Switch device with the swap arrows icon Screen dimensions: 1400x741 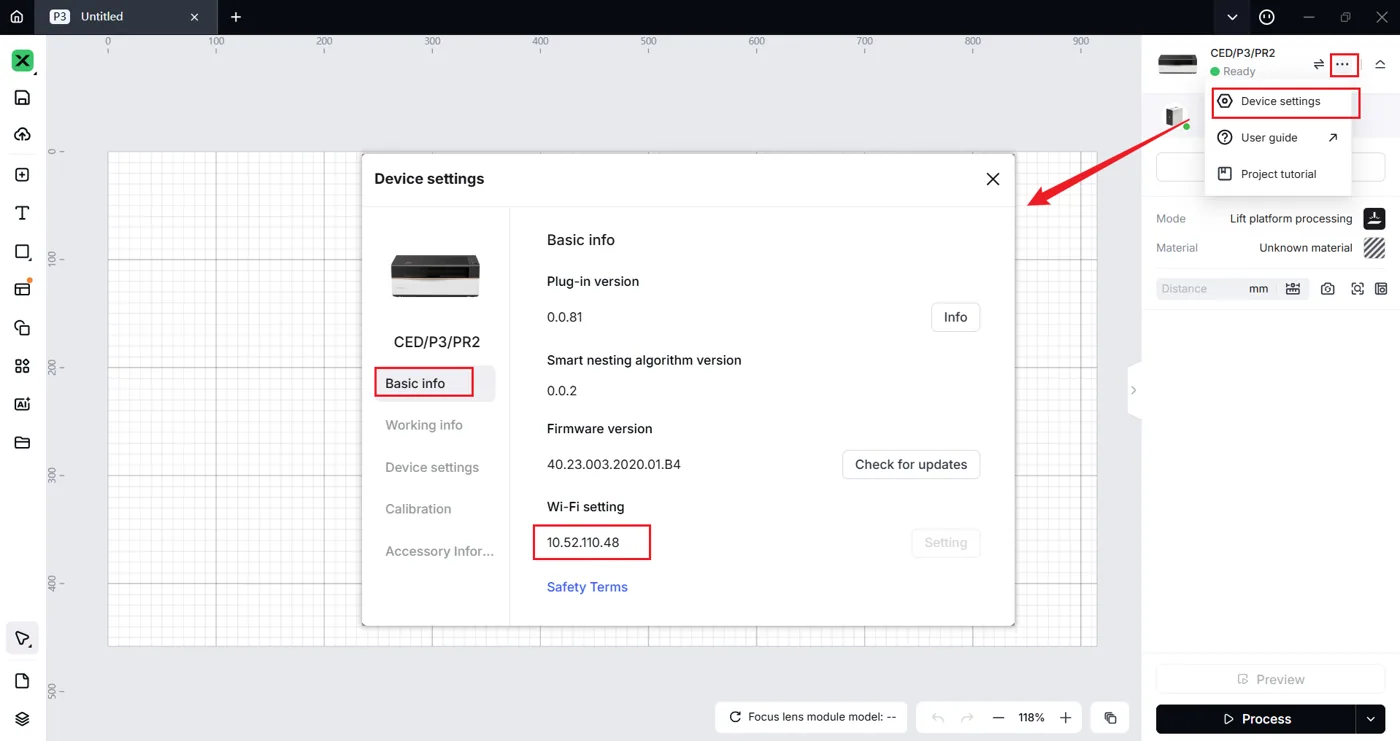(1318, 64)
